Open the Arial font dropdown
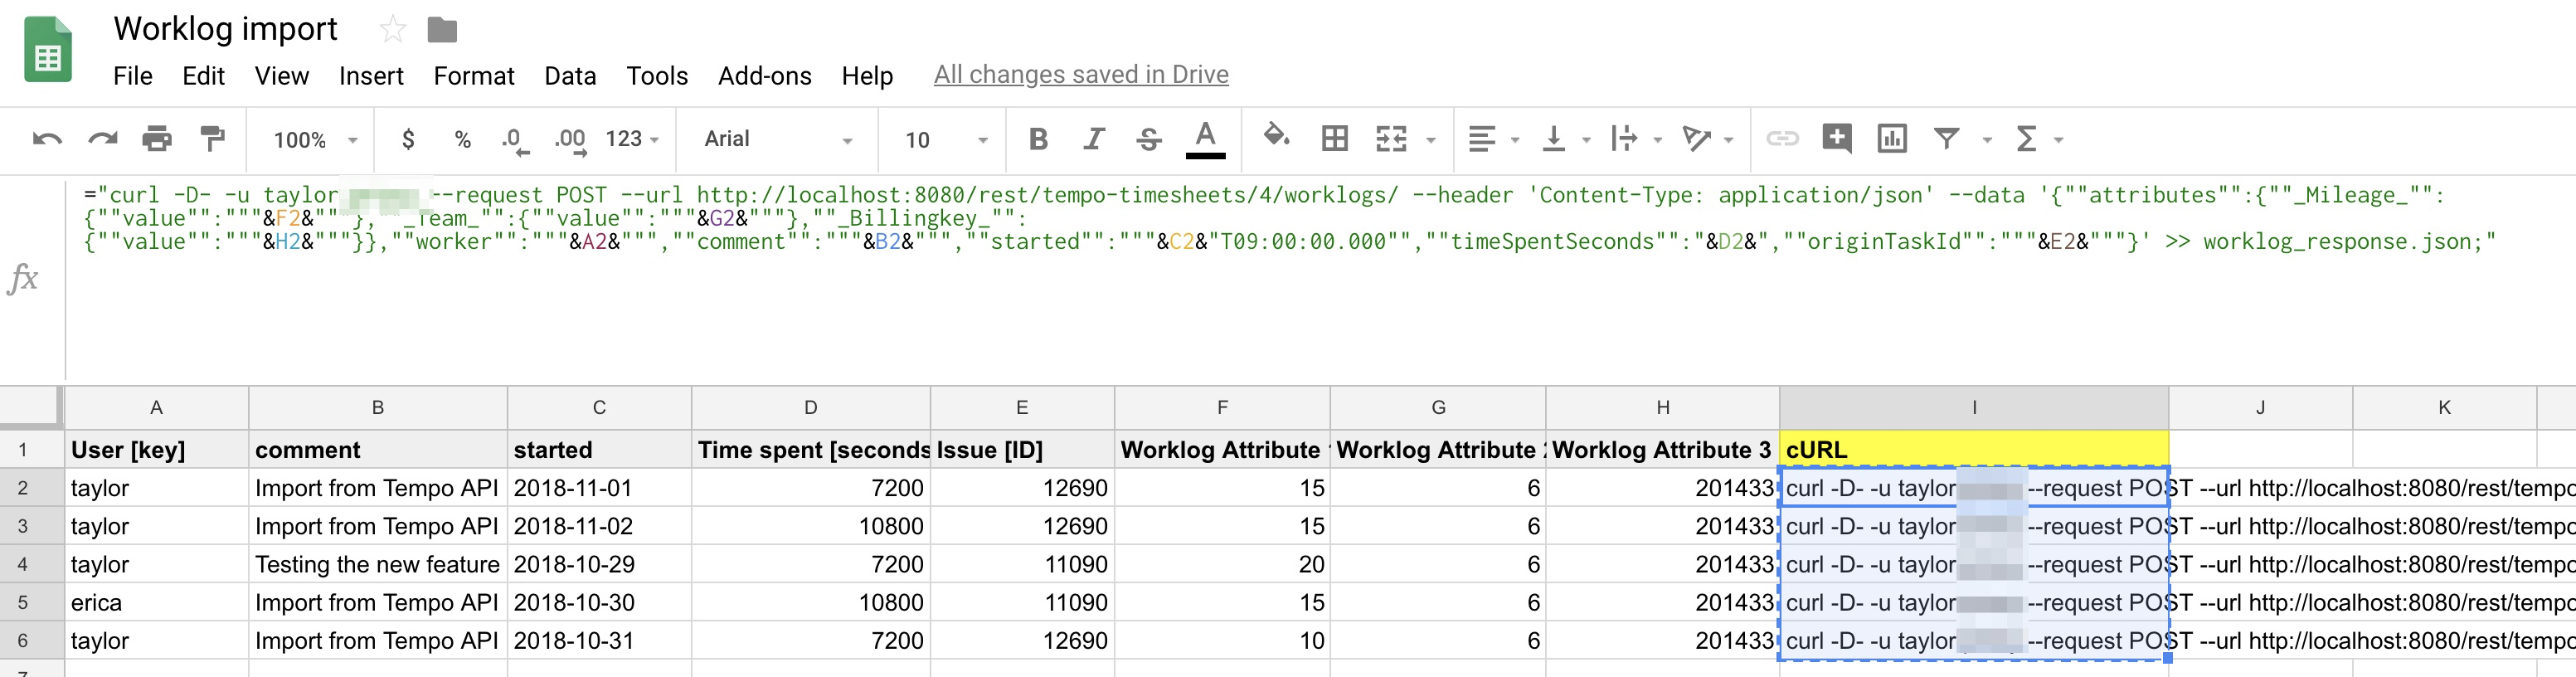 [x=777, y=139]
